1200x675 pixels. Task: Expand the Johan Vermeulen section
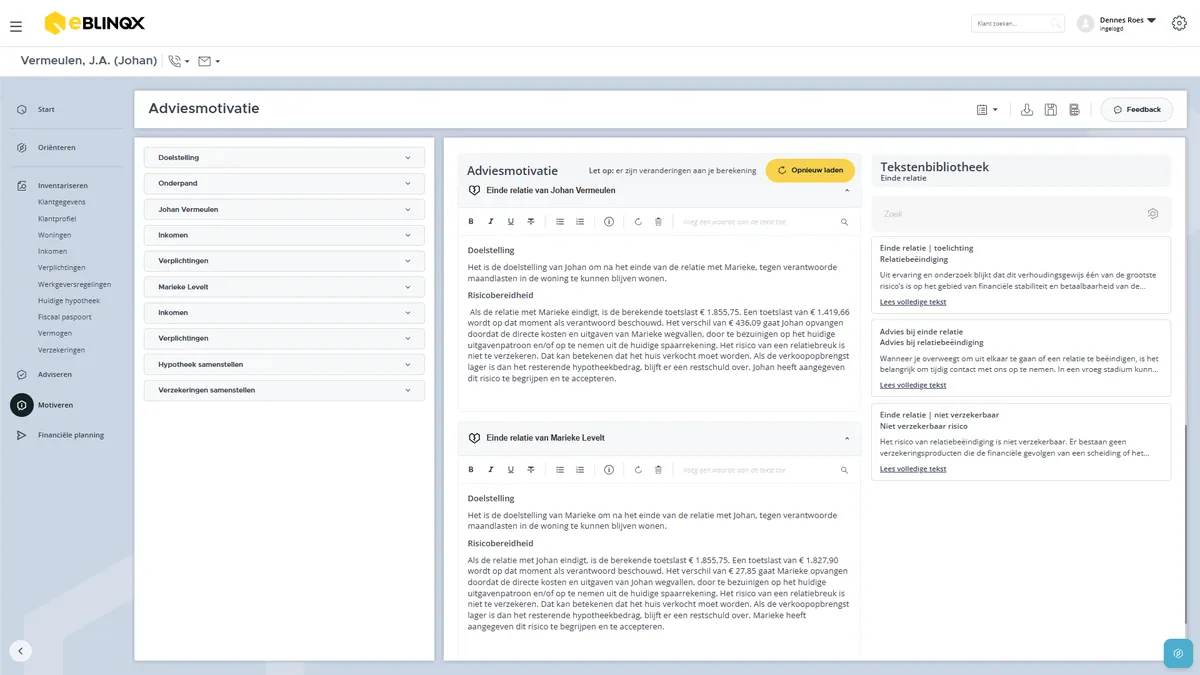(x=284, y=209)
